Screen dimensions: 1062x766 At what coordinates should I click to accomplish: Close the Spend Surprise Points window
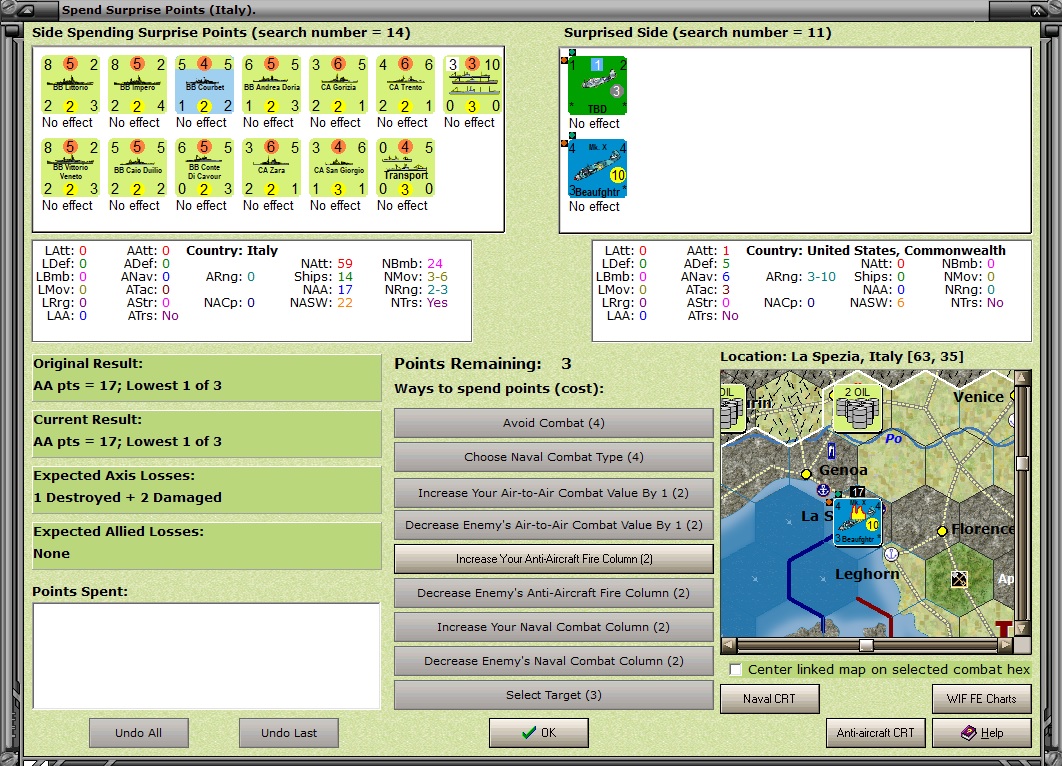1037,10
